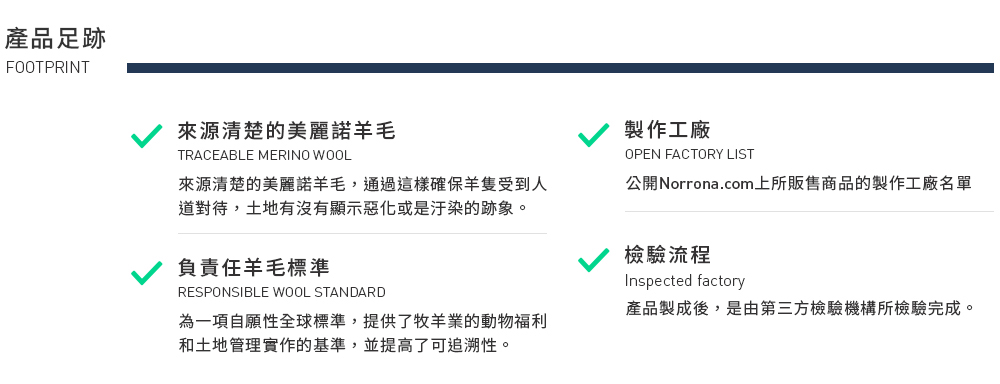Click the Inspected factory subtitle

684,281
